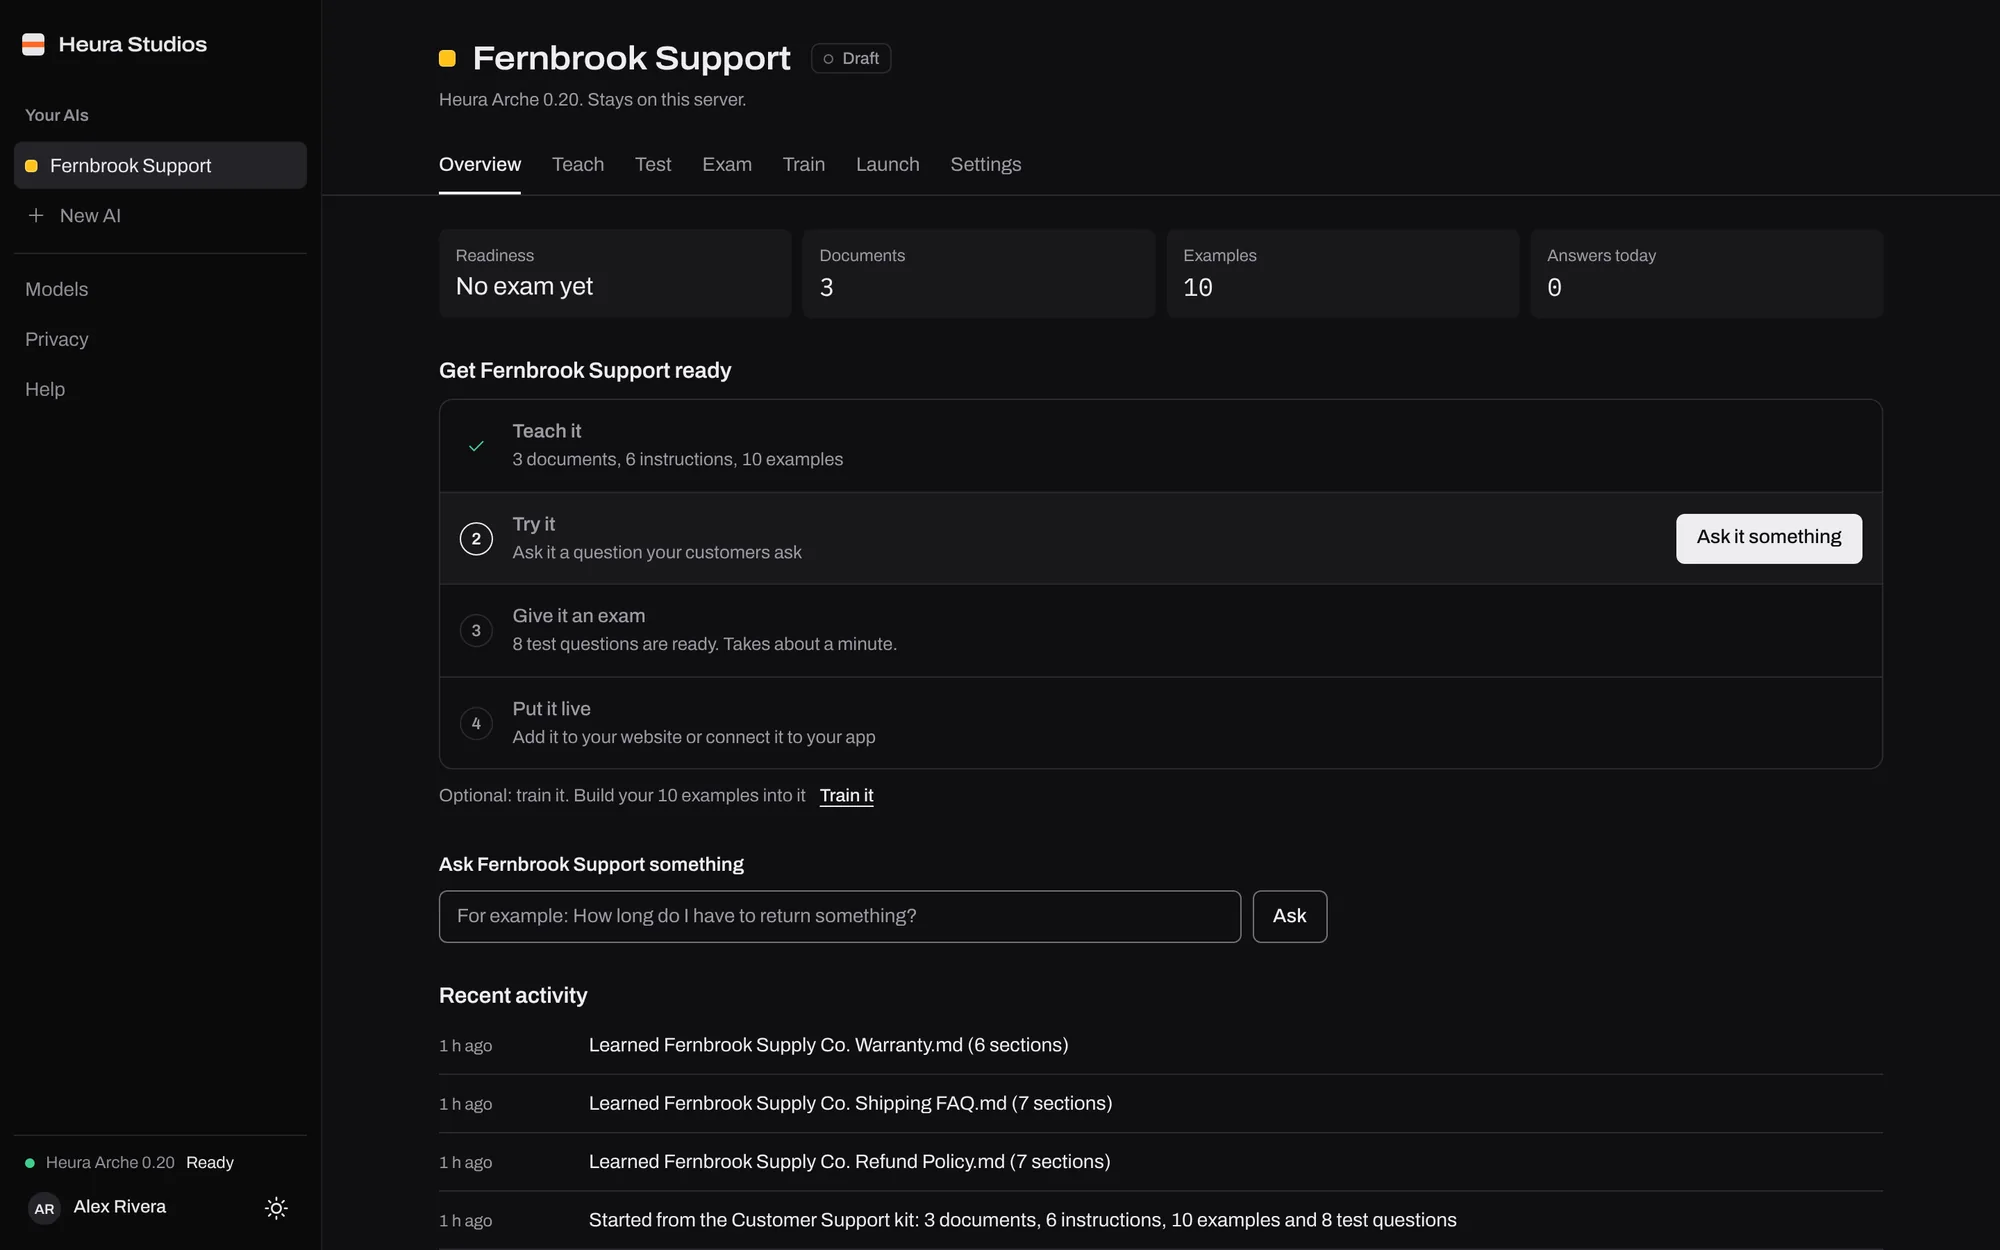Click the Answers today card
The height and width of the screenshot is (1250, 2000).
[1707, 273]
